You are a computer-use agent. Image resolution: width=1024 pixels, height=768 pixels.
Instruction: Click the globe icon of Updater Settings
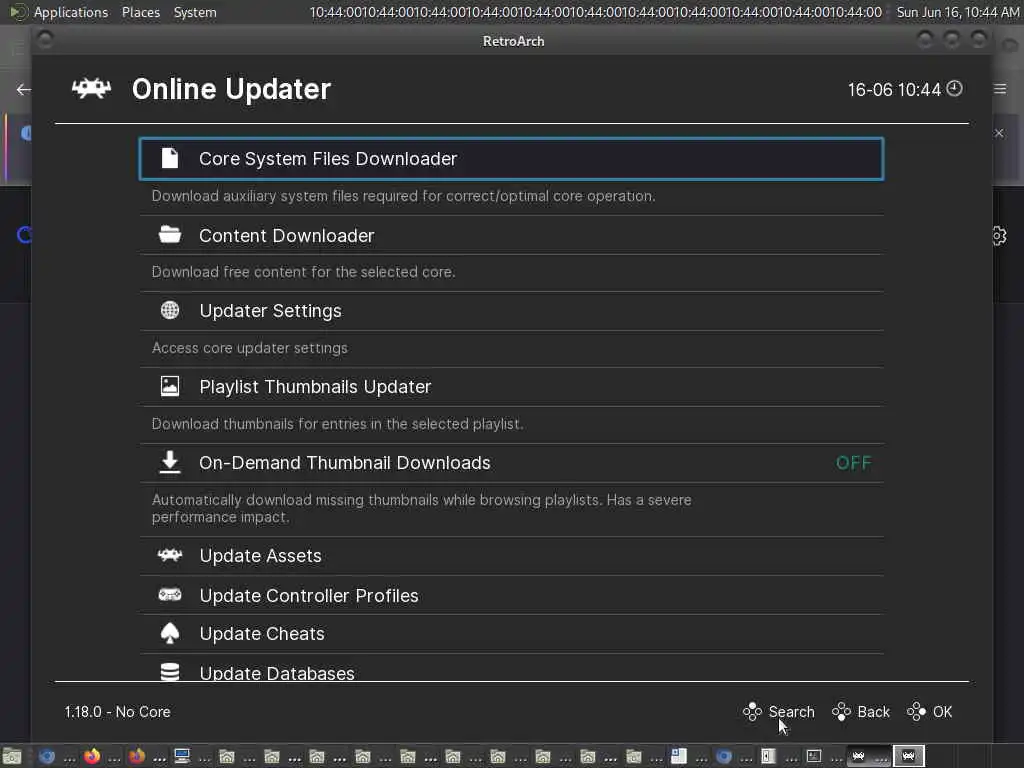point(170,310)
